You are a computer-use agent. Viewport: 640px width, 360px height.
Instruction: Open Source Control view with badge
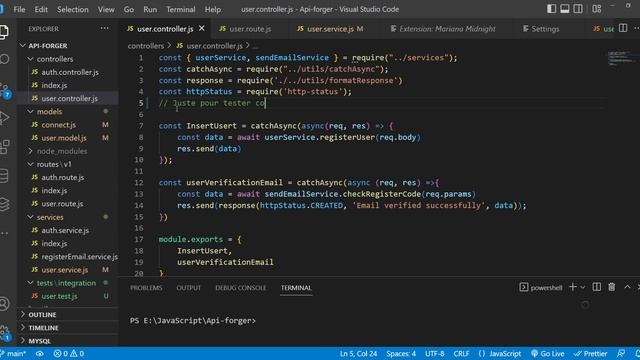click(x=5, y=91)
